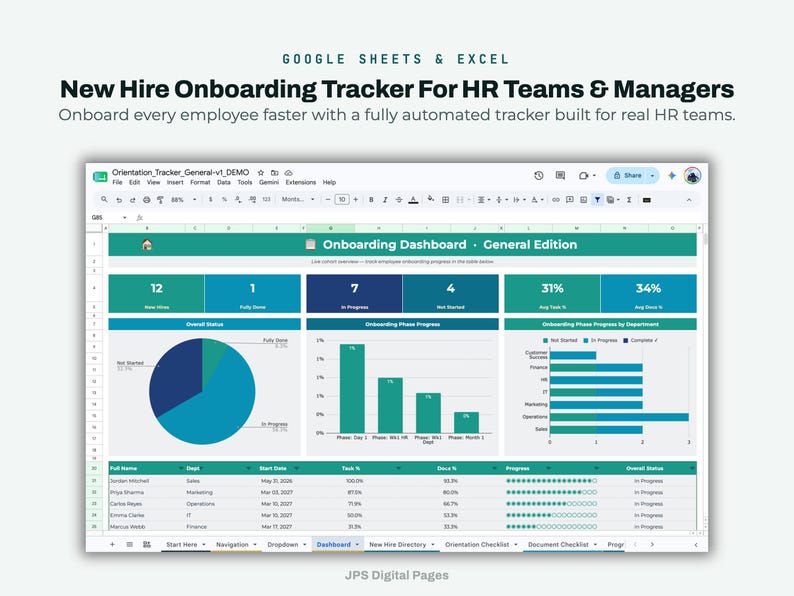Click the house icon in dashboard header
The height and width of the screenshot is (596, 794).
(x=147, y=245)
